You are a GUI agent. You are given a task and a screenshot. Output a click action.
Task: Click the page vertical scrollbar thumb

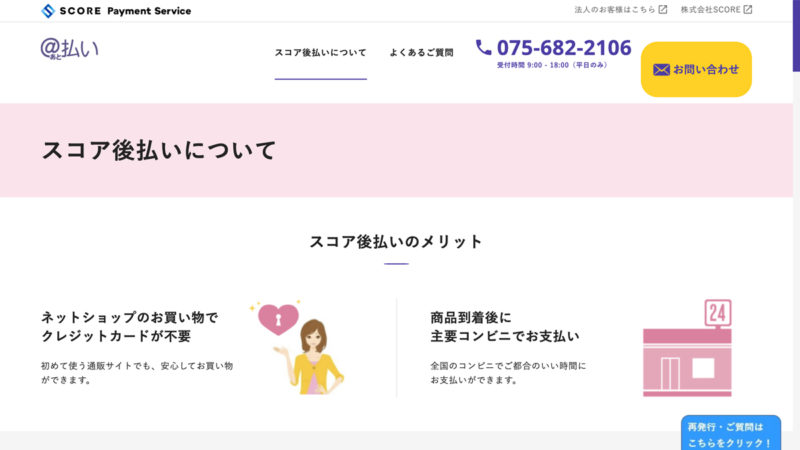796,36
